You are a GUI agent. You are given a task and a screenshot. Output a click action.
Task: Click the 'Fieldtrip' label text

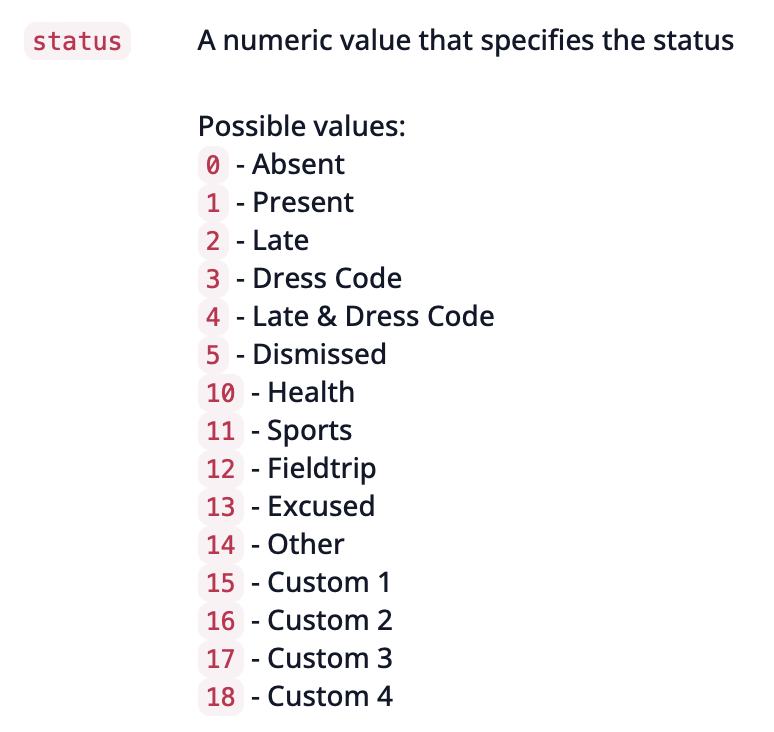322,469
